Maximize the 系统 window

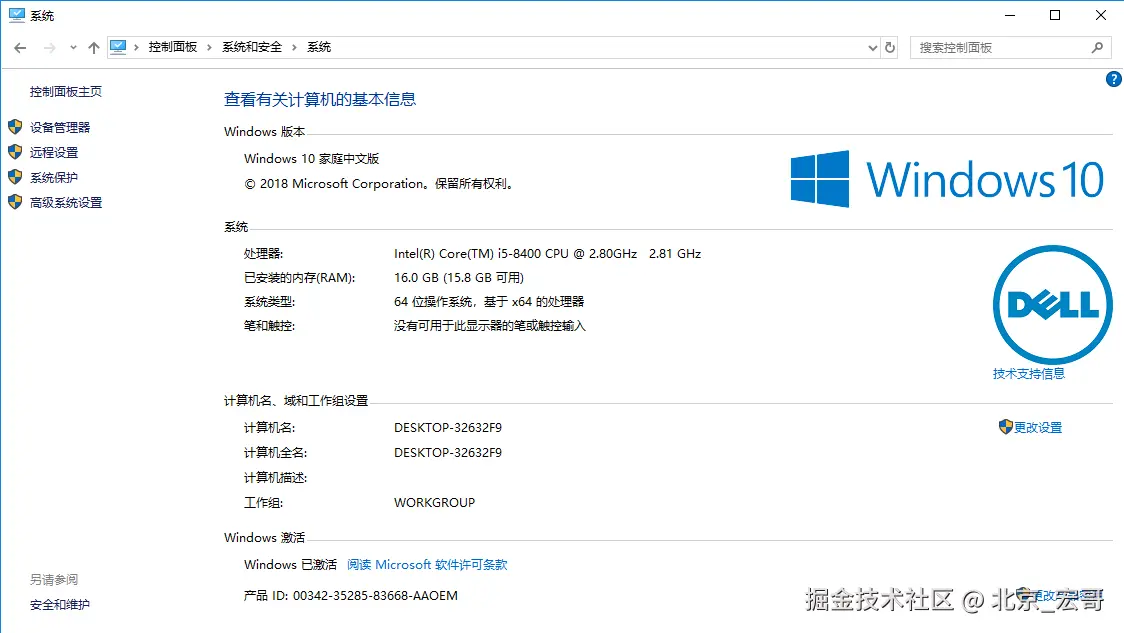pyautogui.click(x=1055, y=15)
